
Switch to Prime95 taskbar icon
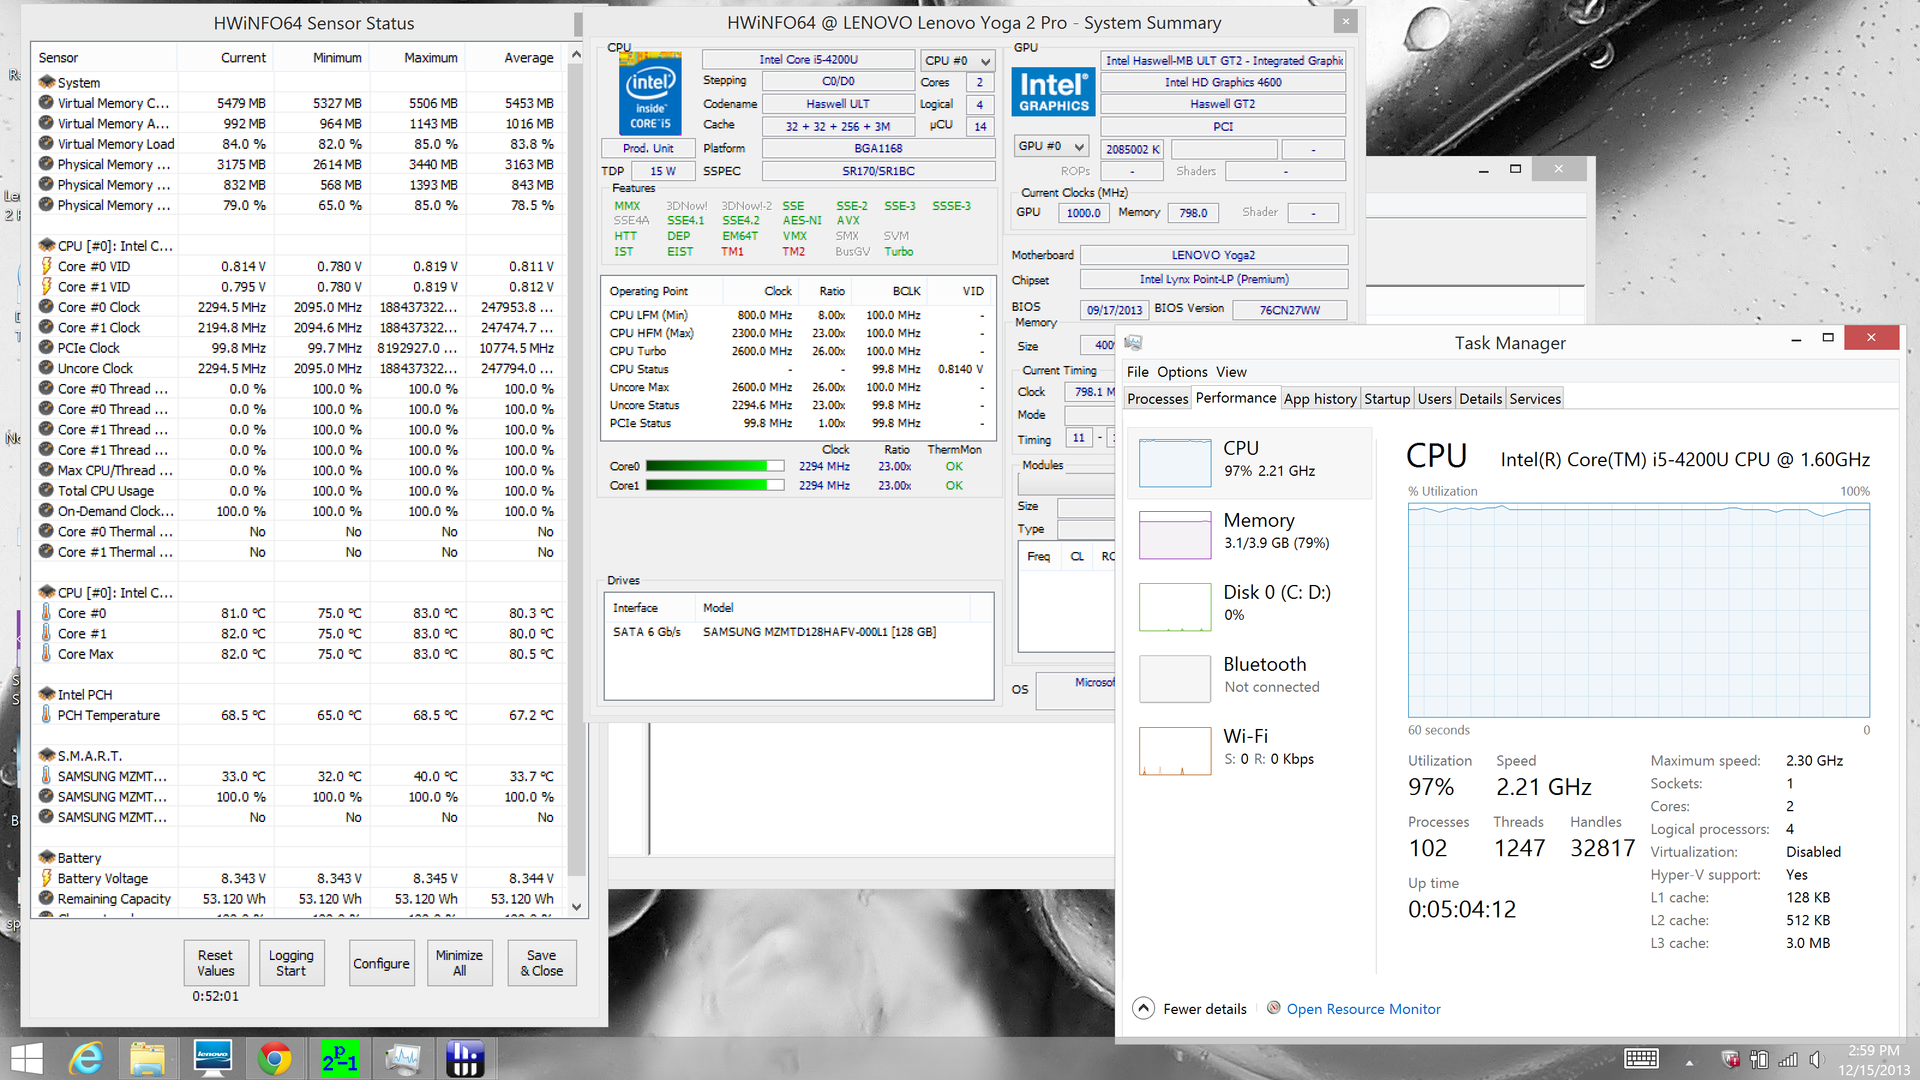[339, 1059]
